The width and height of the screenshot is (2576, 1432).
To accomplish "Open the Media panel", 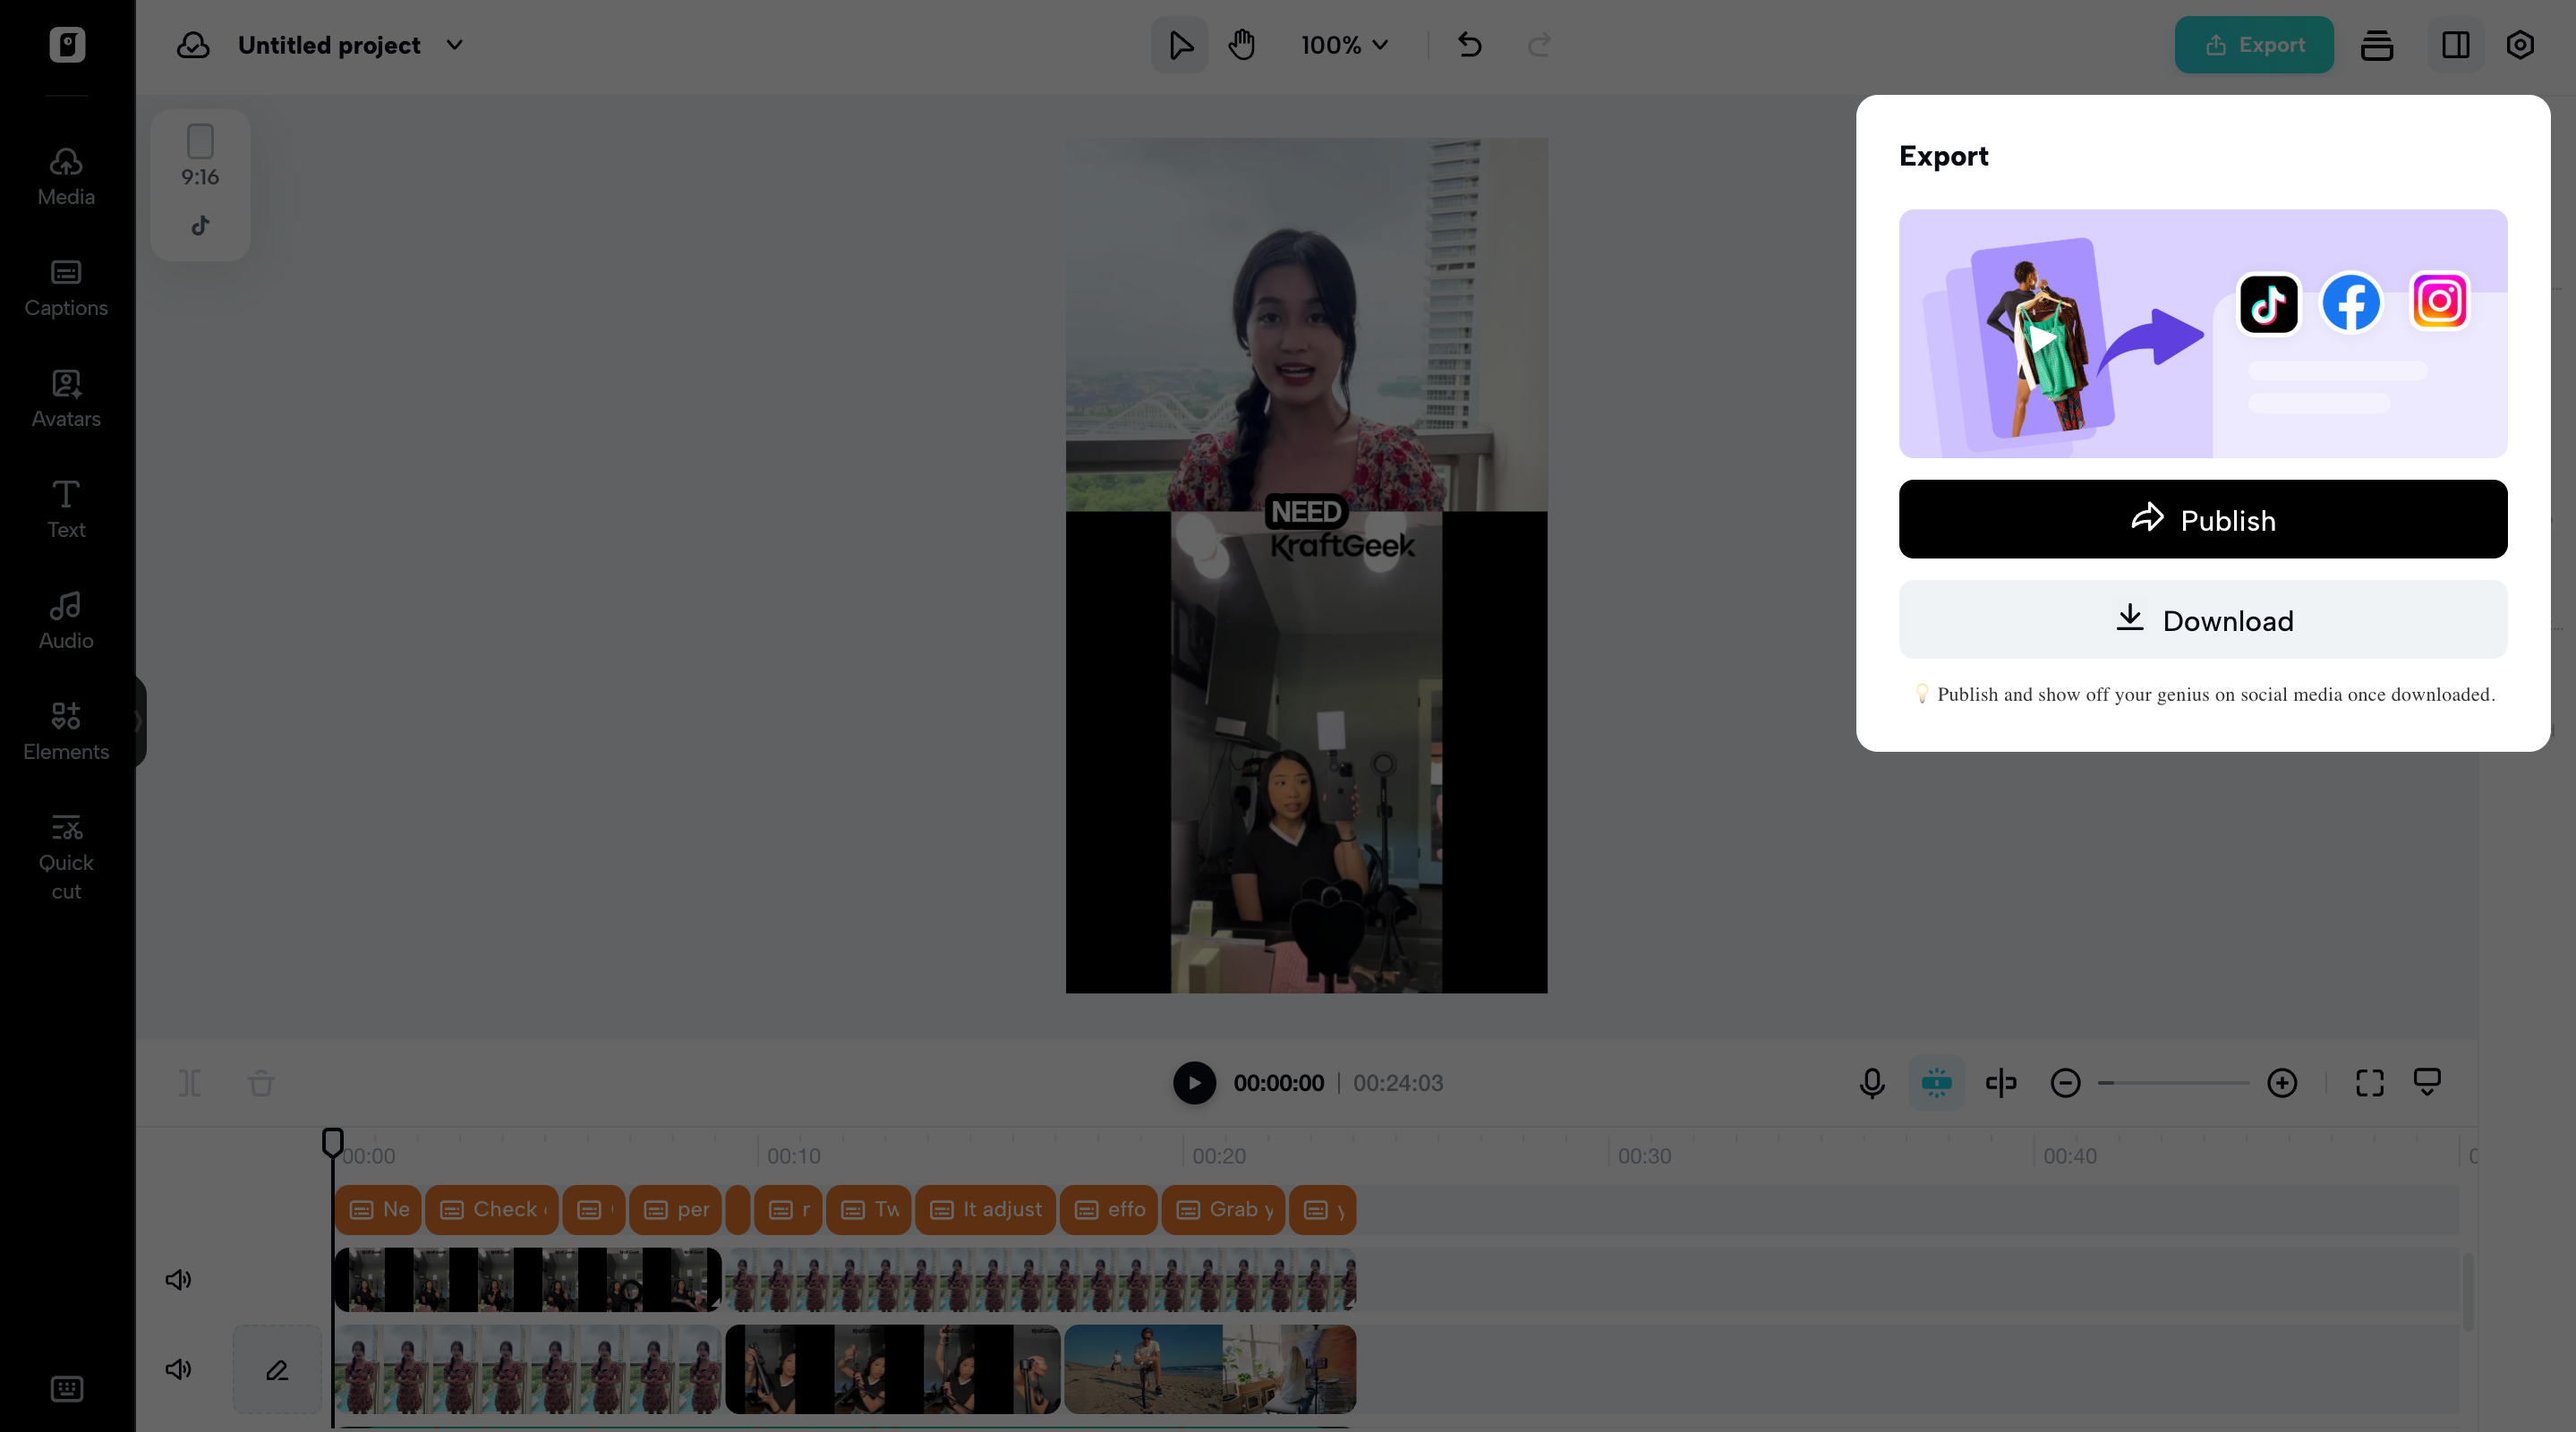I will tap(64, 175).
